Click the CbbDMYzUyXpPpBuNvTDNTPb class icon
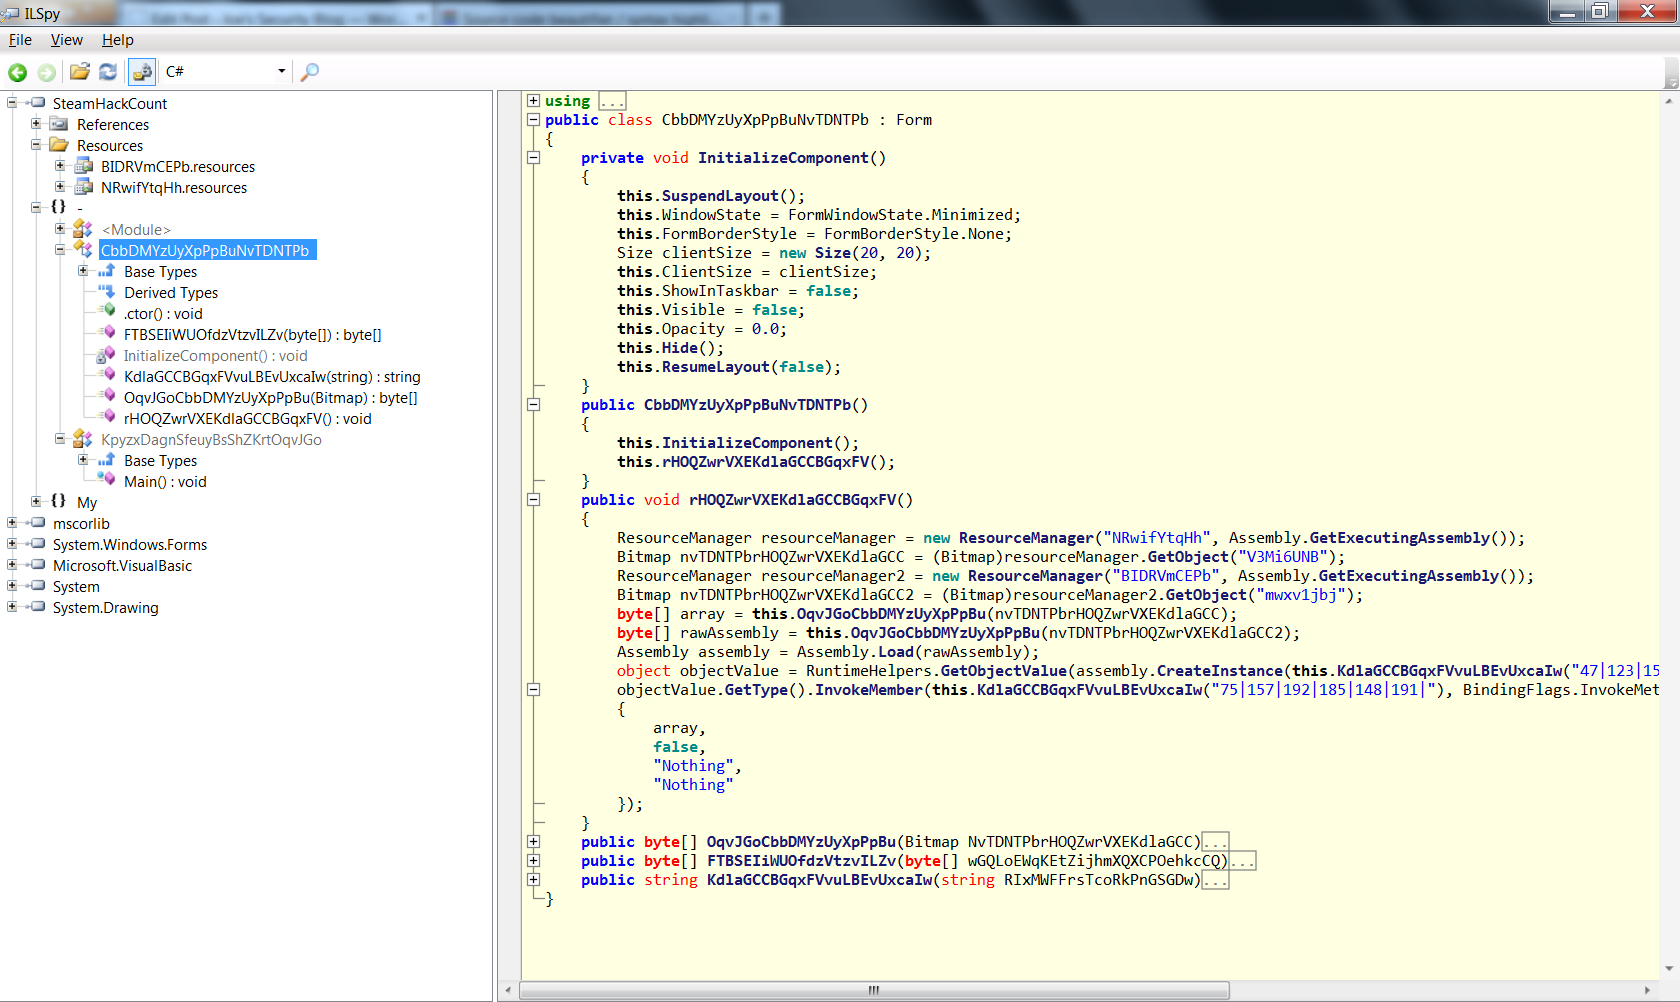The image size is (1680, 1002). pos(83,250)
